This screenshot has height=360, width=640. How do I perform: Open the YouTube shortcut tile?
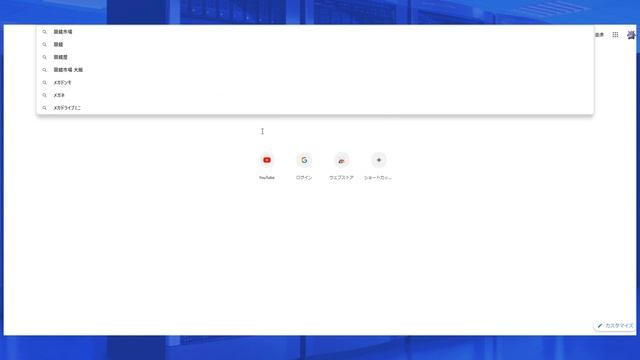click(x=267, y=166)
